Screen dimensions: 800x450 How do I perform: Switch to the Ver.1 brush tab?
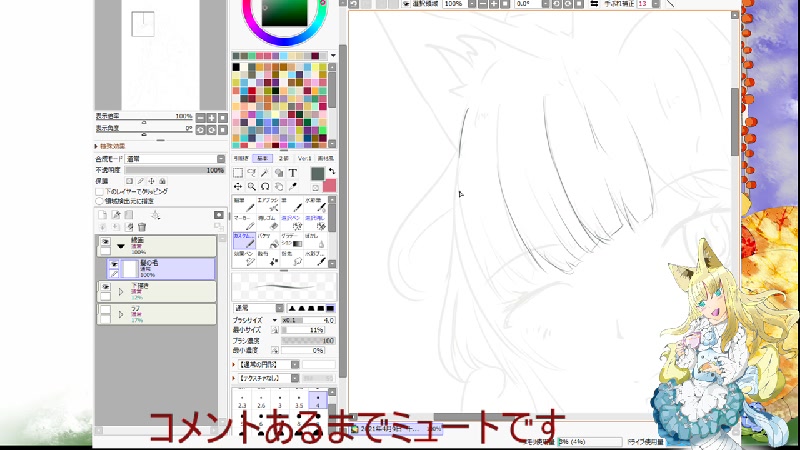(x=304, y=158)
